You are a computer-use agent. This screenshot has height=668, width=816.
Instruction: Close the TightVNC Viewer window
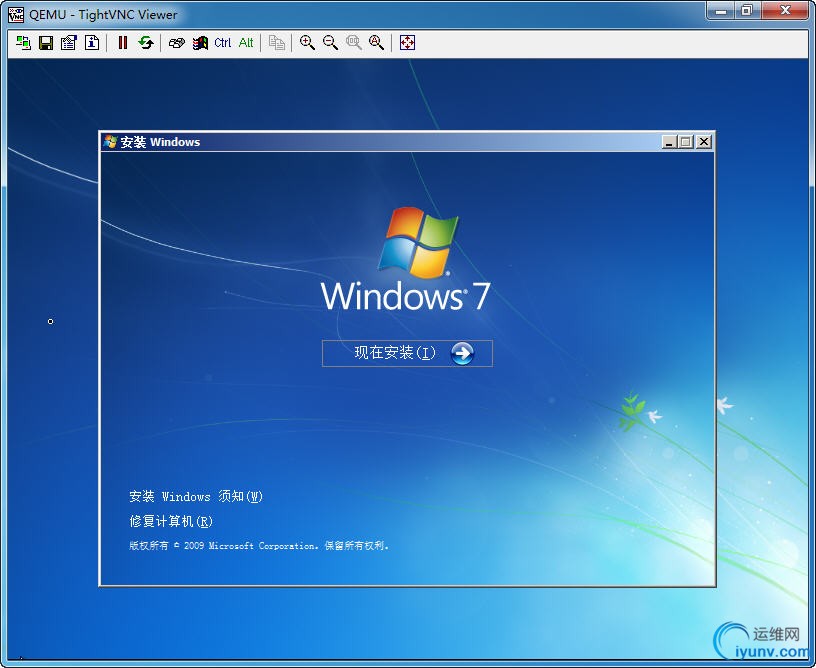[x=786, y=11]
